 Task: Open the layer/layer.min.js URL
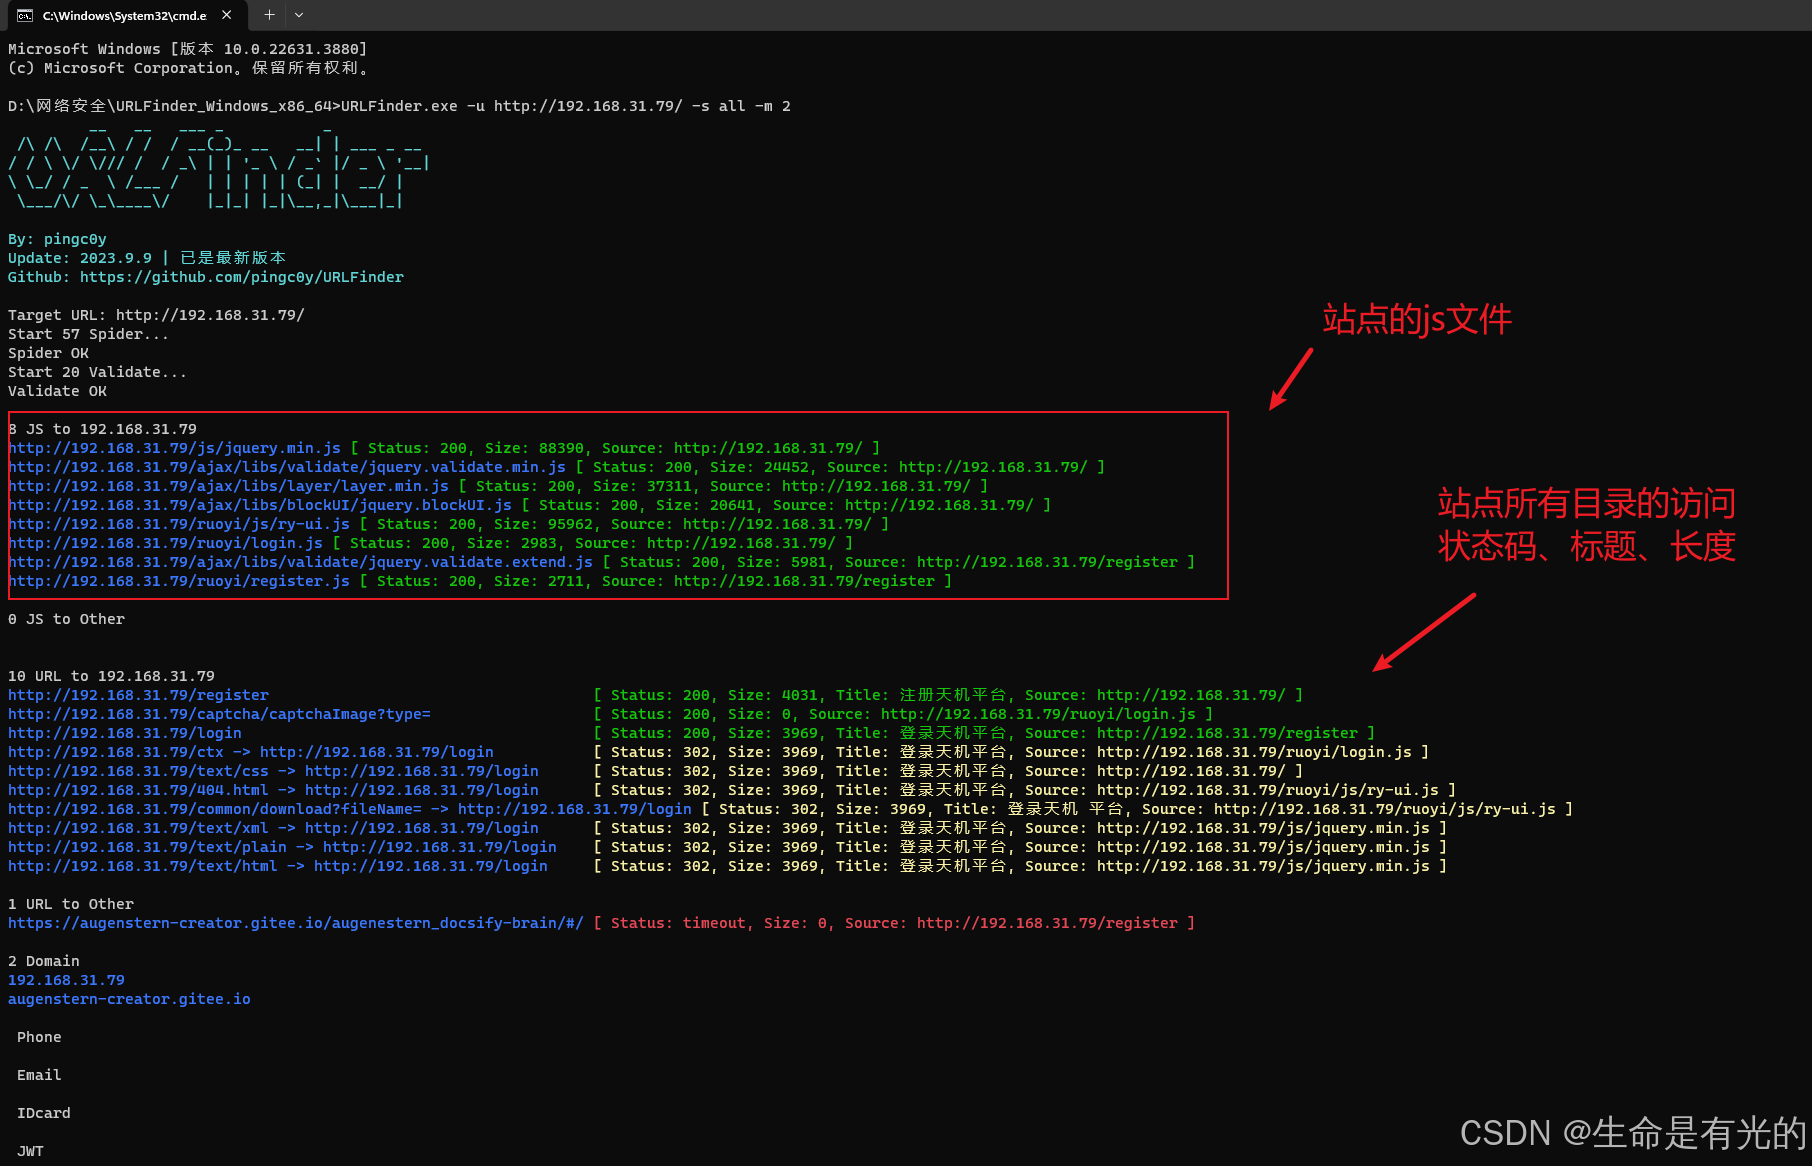point(229,486)
